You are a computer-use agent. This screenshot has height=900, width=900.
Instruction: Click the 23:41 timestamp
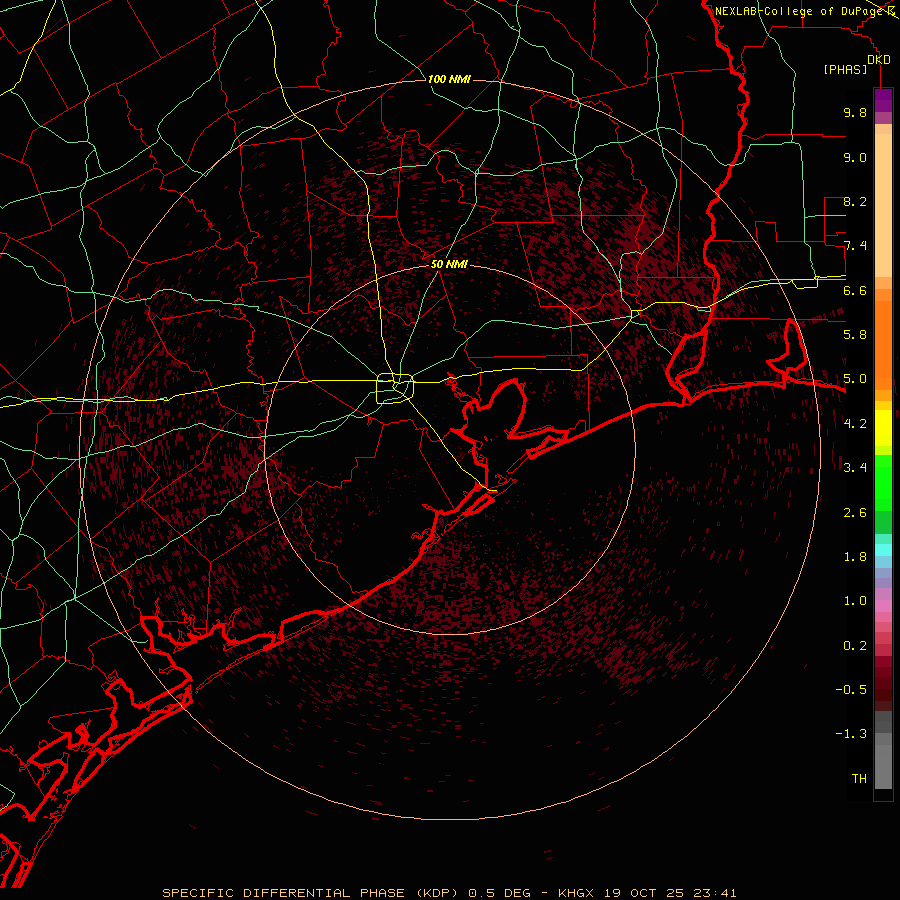715,893
